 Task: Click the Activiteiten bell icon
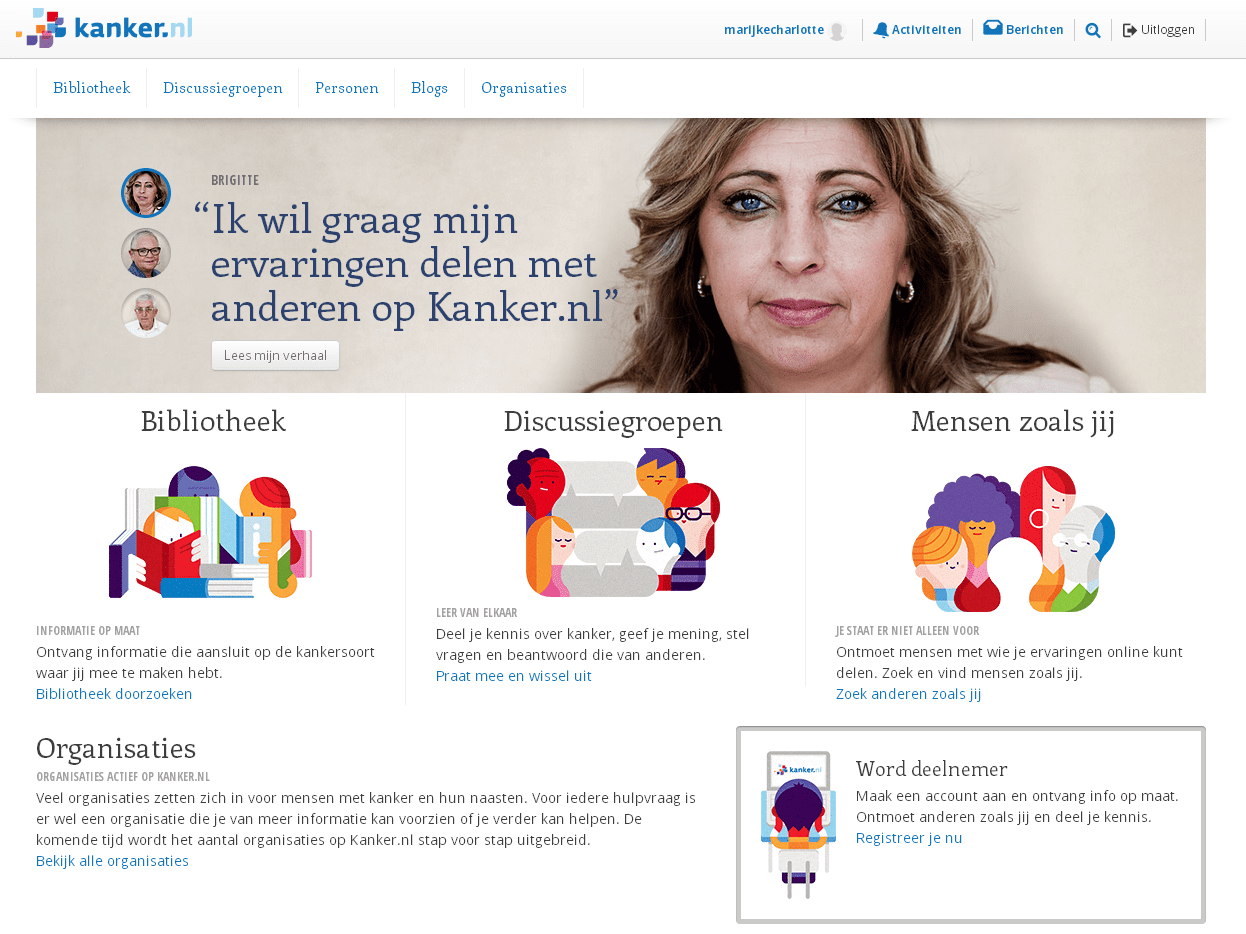881,30
